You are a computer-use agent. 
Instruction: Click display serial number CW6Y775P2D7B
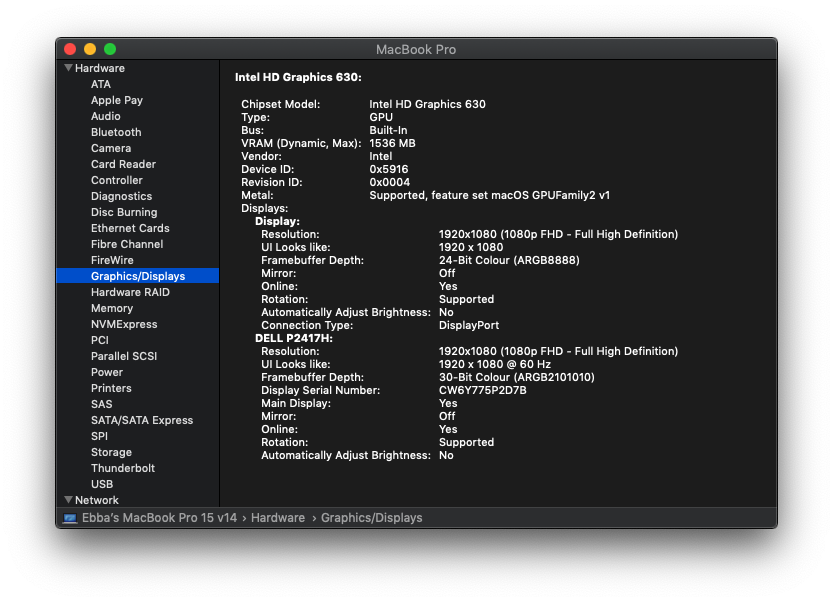482,391
